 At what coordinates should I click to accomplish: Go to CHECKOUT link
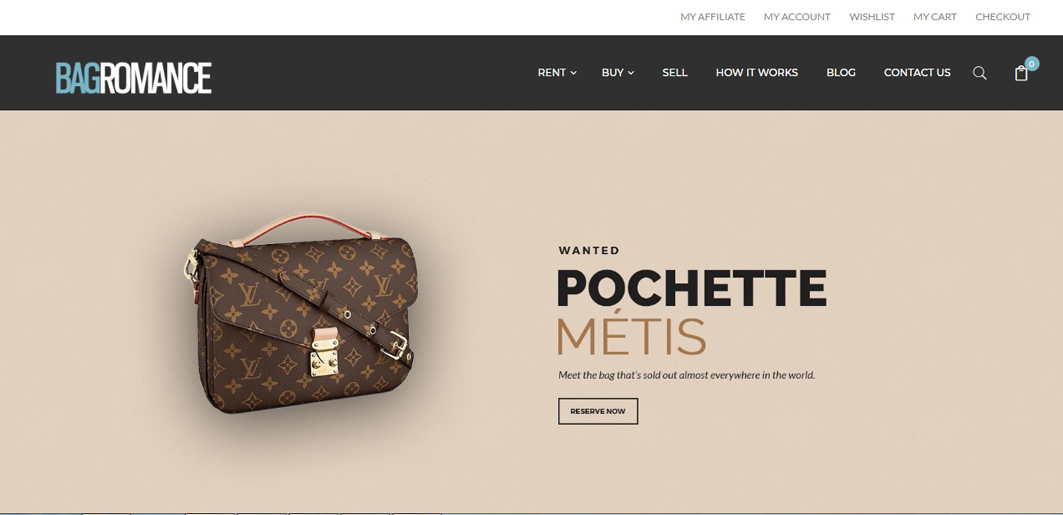pyautogui.click(x=1003, y=17)
